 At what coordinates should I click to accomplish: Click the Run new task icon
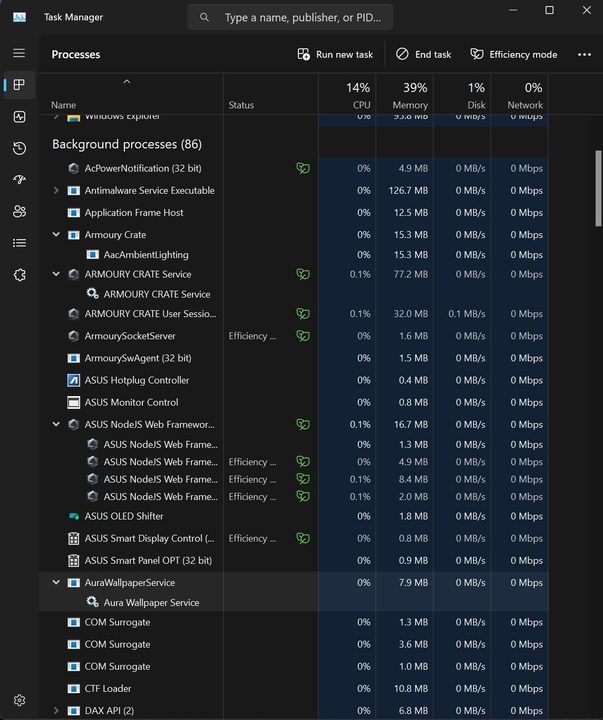pos(303,54)
